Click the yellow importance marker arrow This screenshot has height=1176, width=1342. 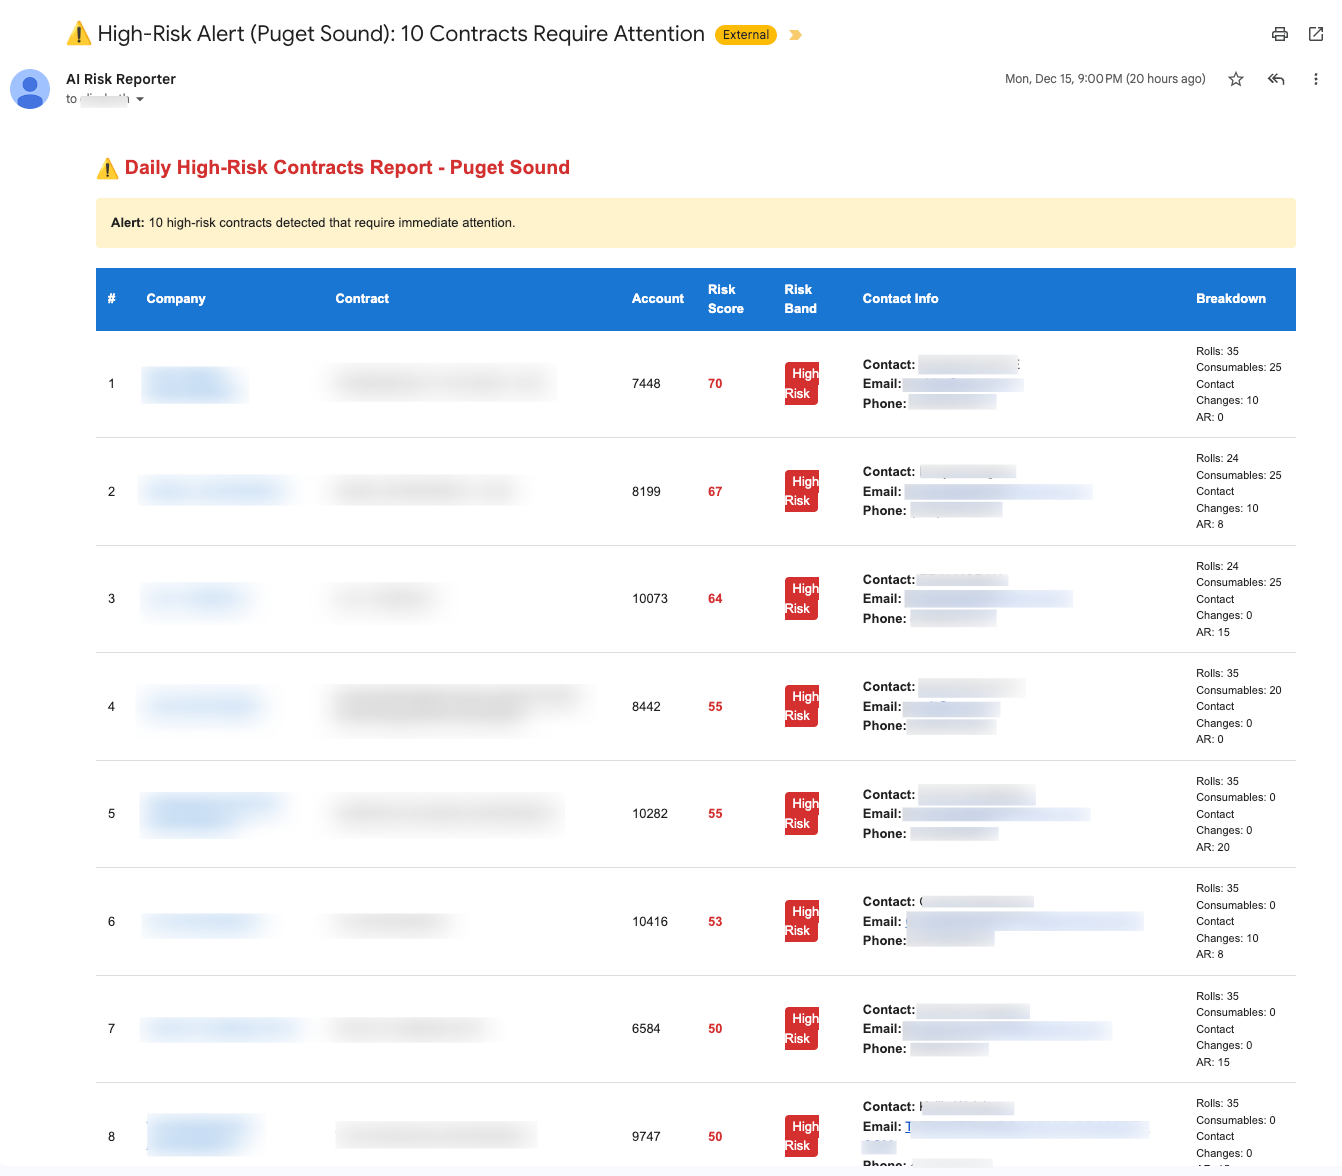click(795, 35)
